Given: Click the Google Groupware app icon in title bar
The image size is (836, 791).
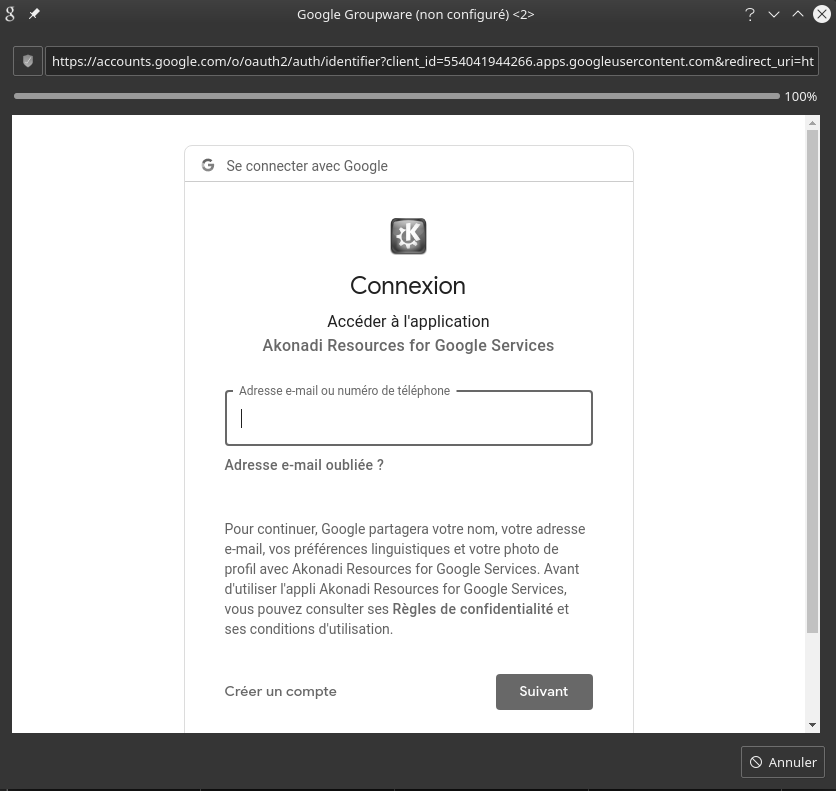Looking at the screenshot, I should [10, 14].
